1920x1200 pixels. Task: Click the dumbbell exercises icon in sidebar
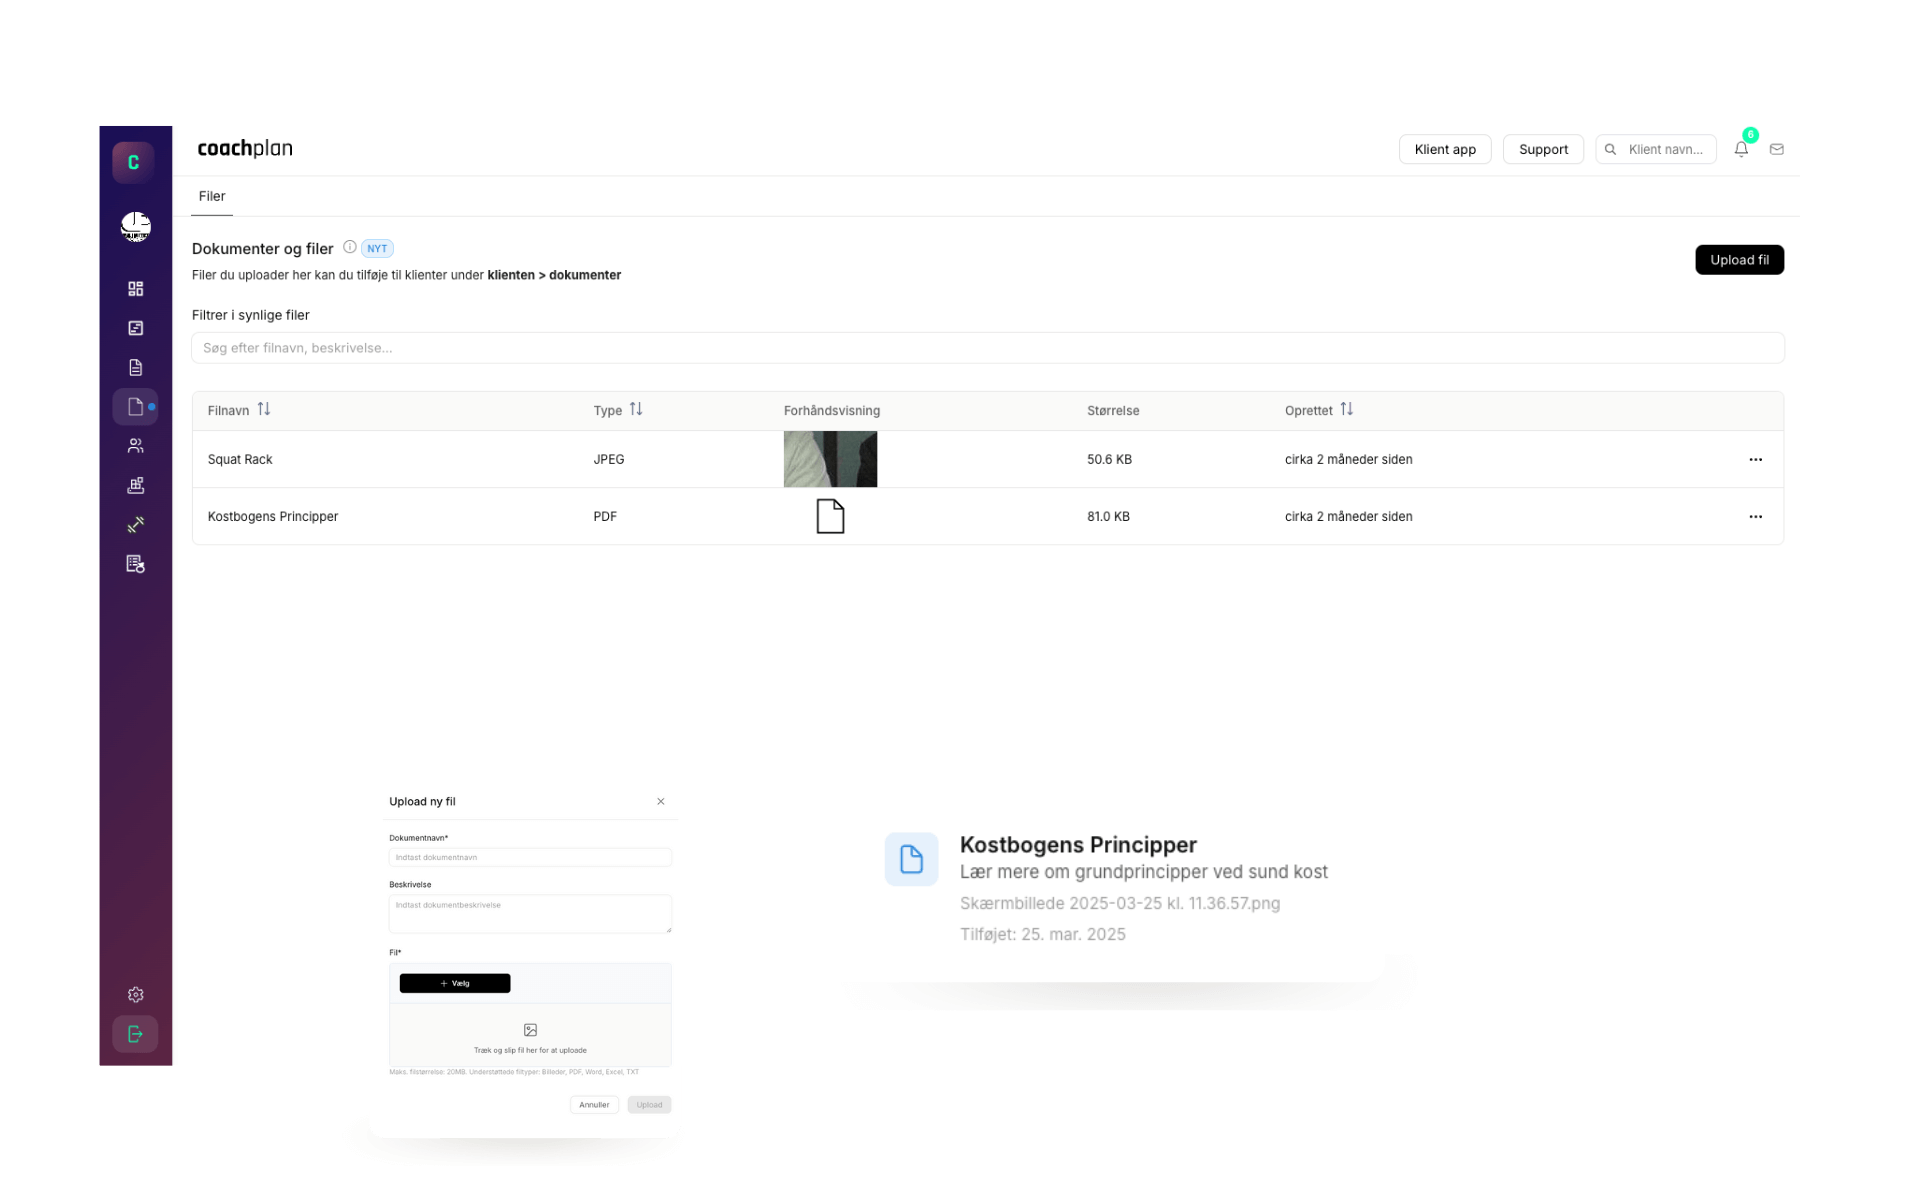[136, 524]
